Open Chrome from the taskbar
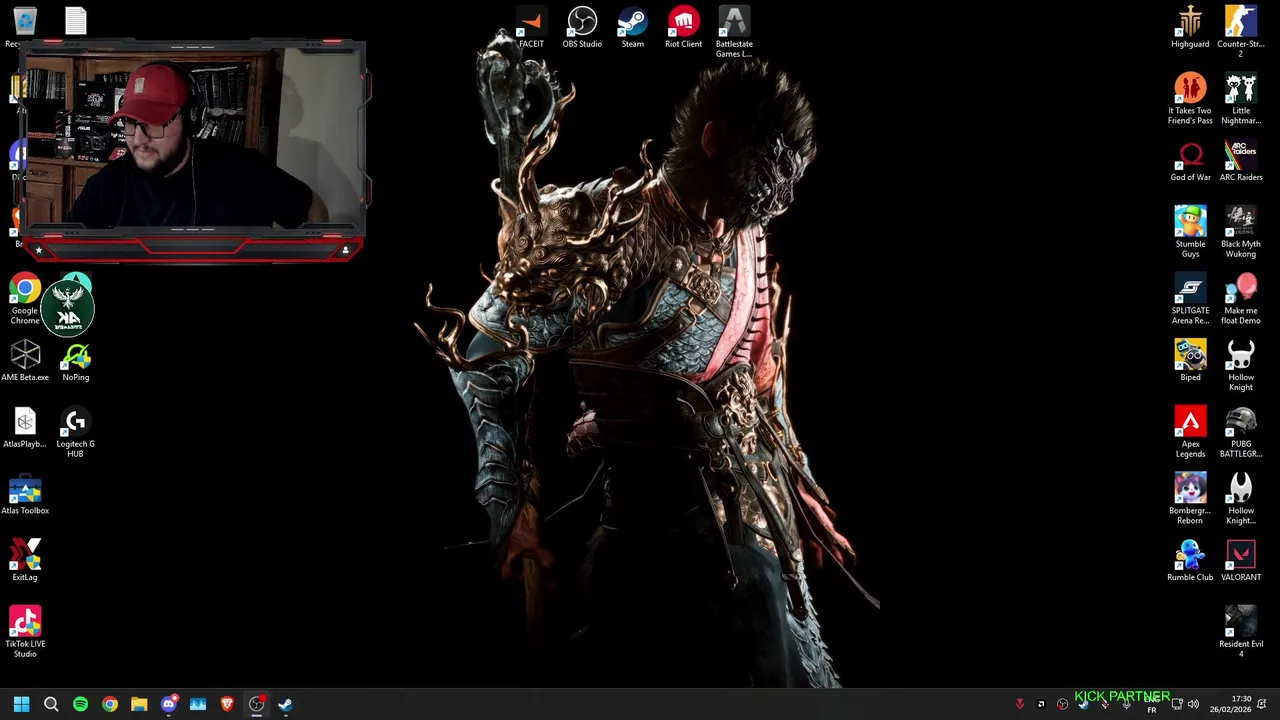Image resolution: width=1280 pixels, height=720 pixels. [x=110, y=704]
